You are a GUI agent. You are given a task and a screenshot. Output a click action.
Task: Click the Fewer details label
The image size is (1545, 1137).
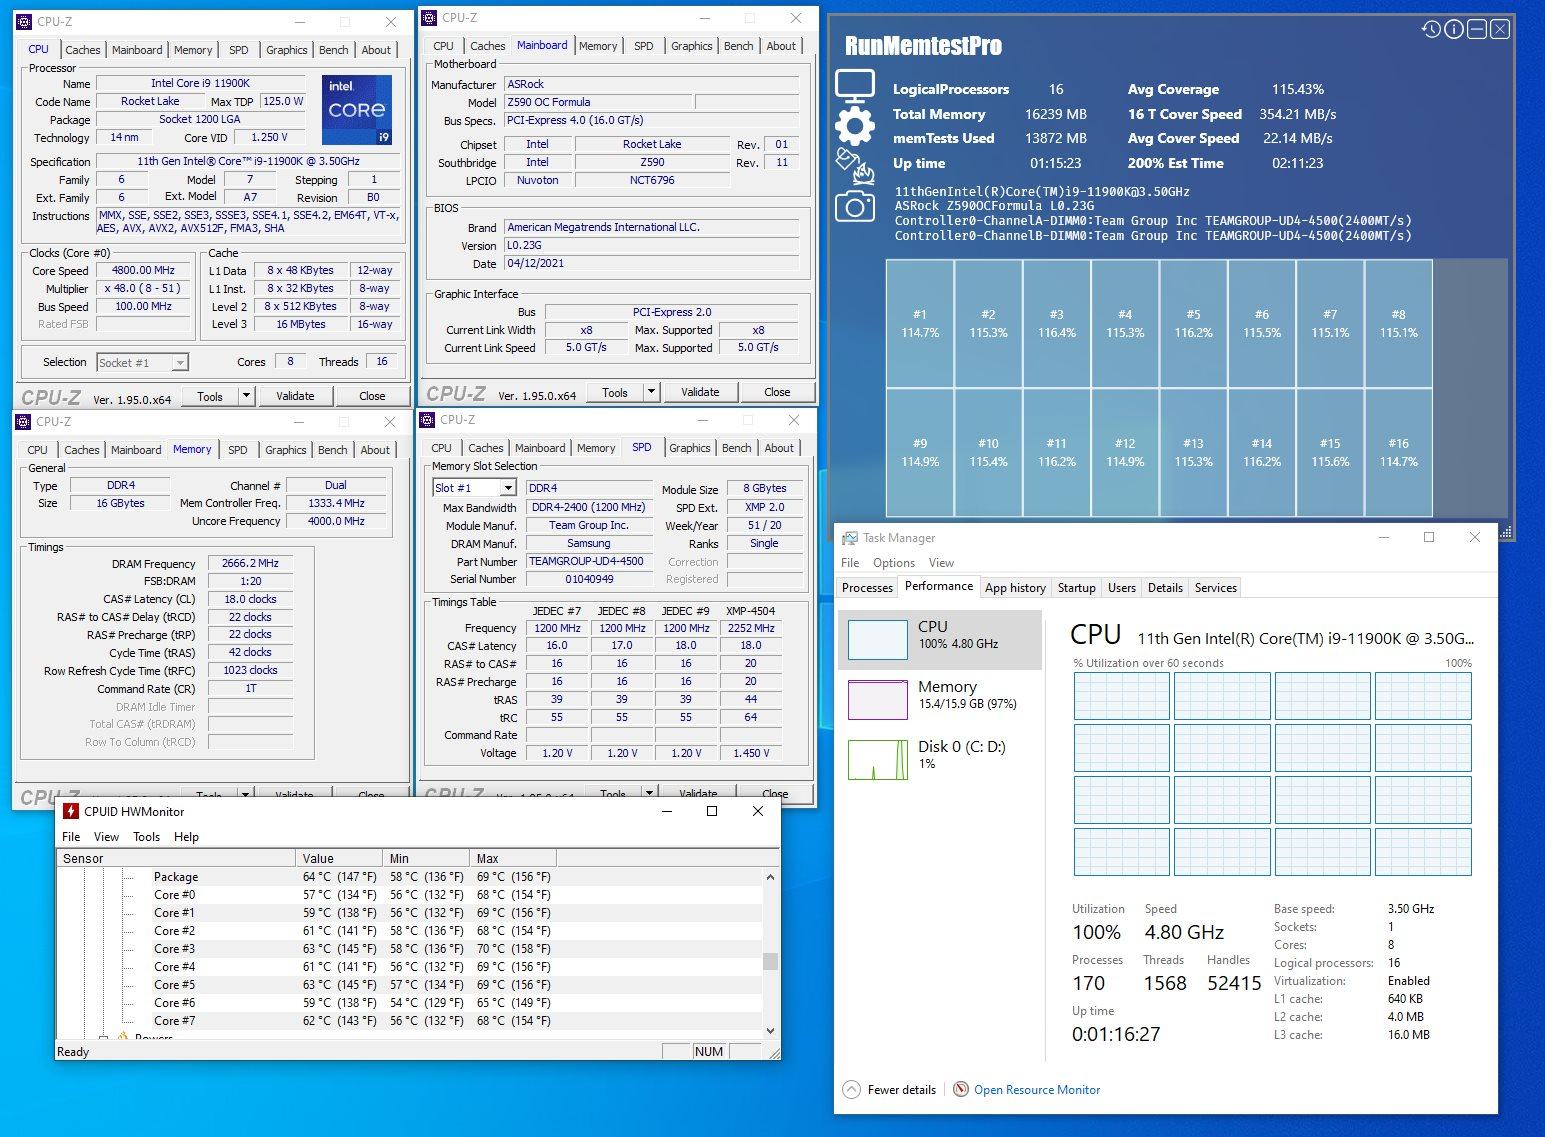point(902,1090)
